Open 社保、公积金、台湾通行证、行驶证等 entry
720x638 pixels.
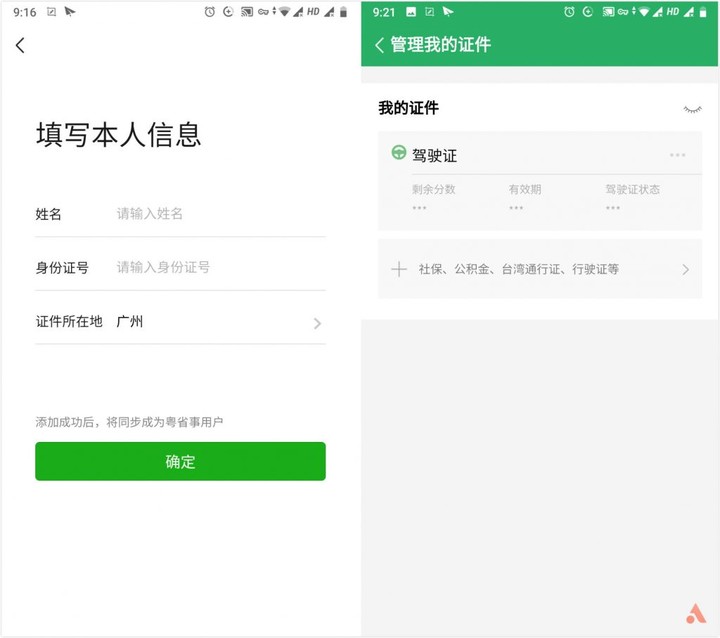pos(540,269)
